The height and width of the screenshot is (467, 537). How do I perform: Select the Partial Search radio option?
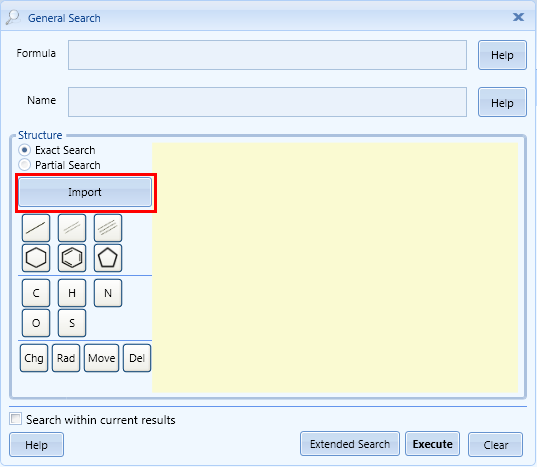coord(24,165)
